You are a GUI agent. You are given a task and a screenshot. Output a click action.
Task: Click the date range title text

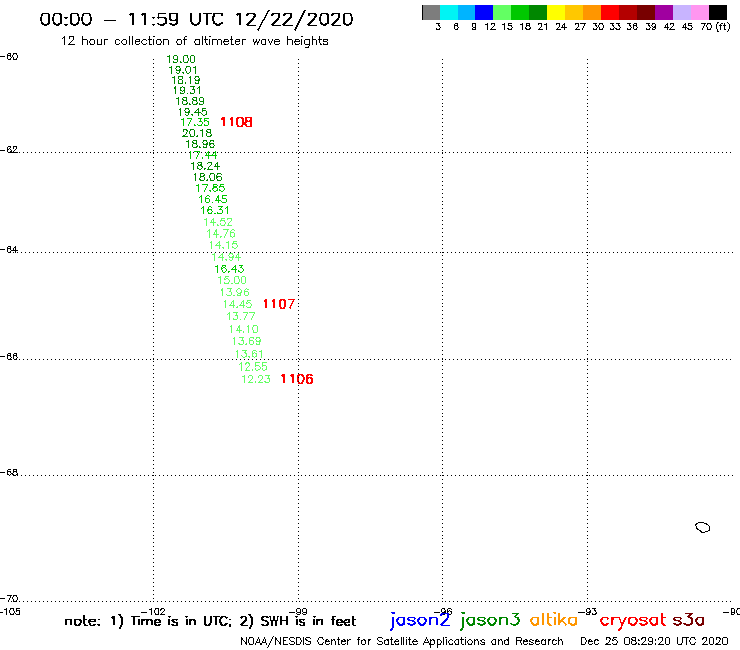[x=196, y=19]
